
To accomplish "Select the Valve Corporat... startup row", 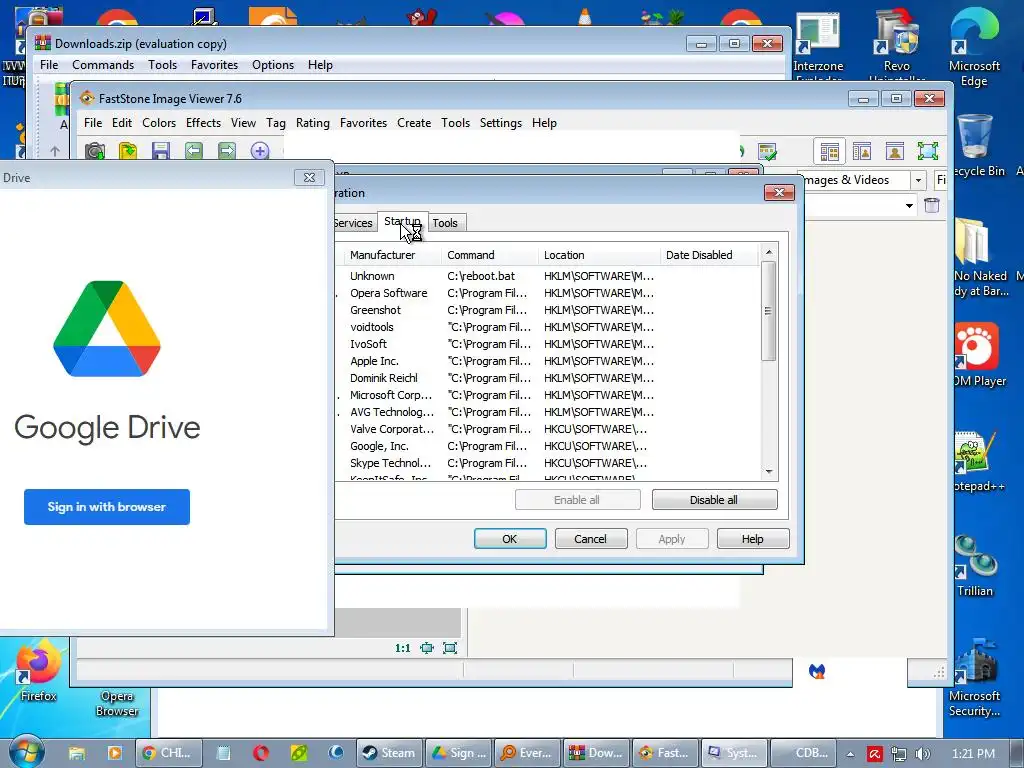I will coord(549,429).
